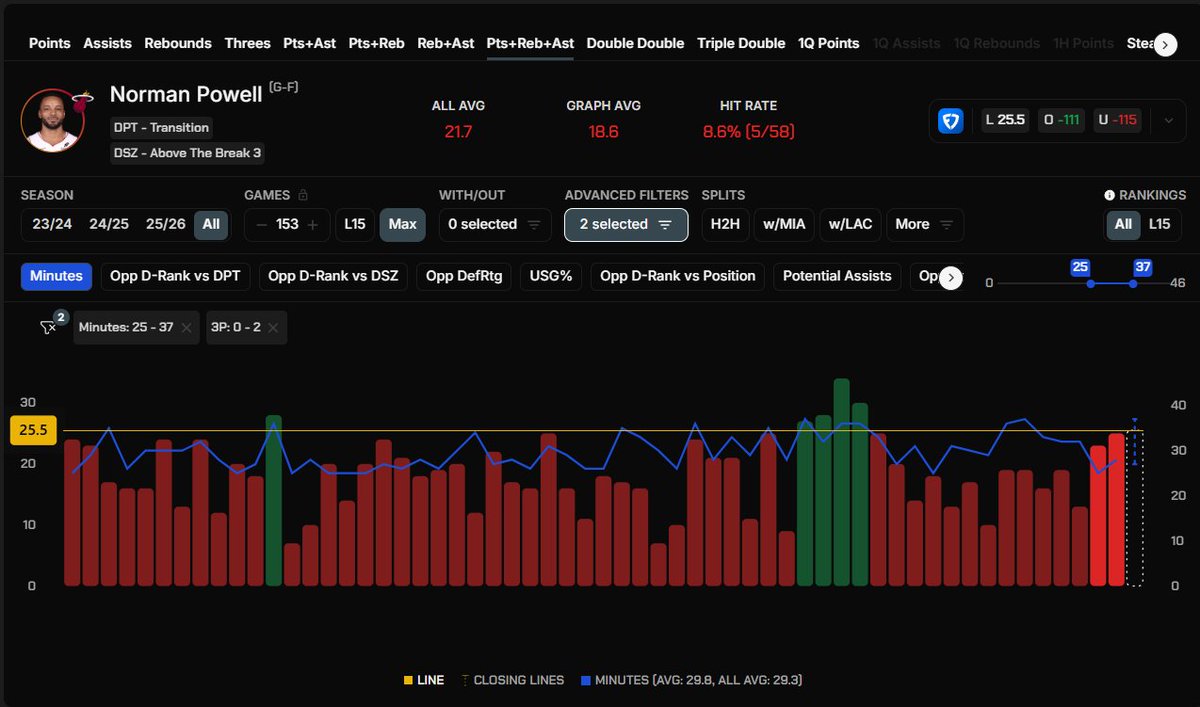This screenshot has height=707, width=1200.
Task: Select the Under -115 odds chip
Action: pyautogui.click(x=1118, y=121)
